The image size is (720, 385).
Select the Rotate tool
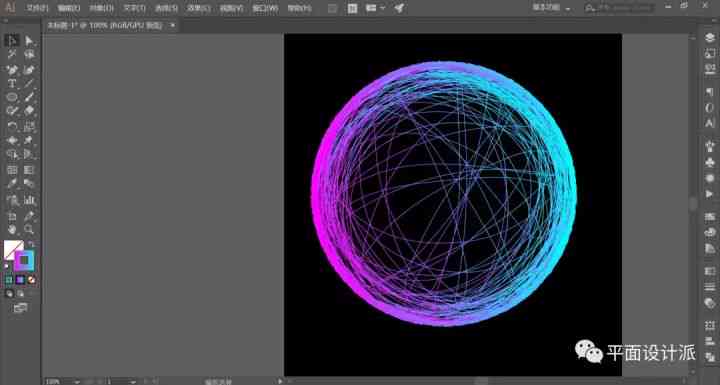click(x=12, y=126)
